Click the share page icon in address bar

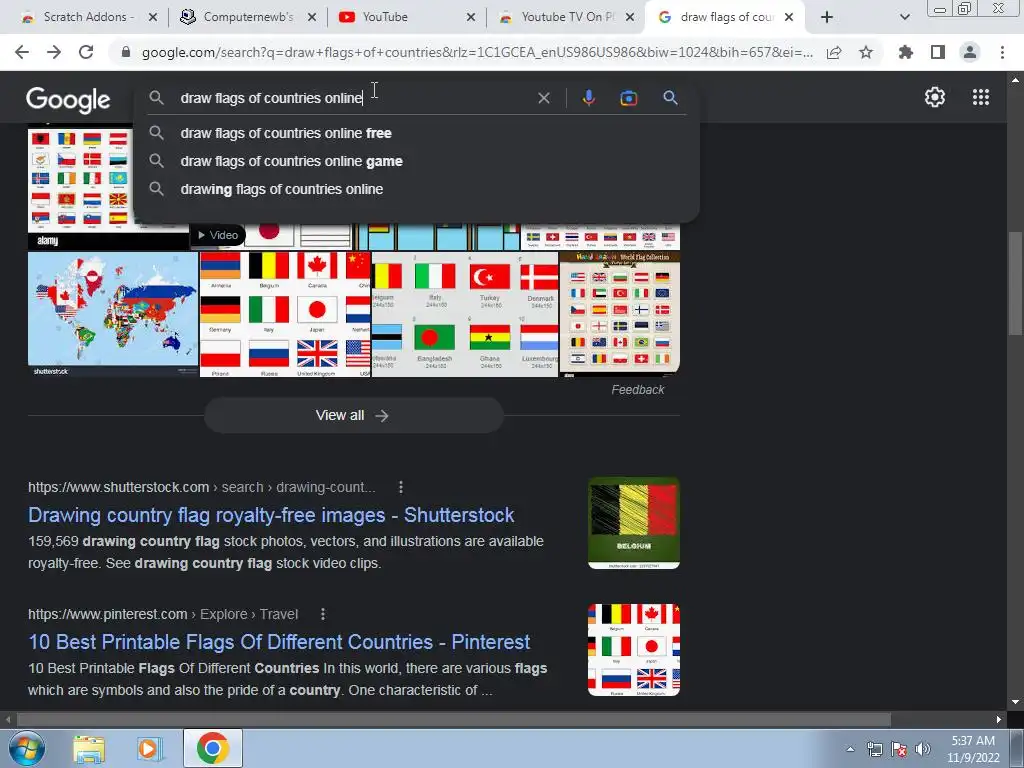[834, 52]
